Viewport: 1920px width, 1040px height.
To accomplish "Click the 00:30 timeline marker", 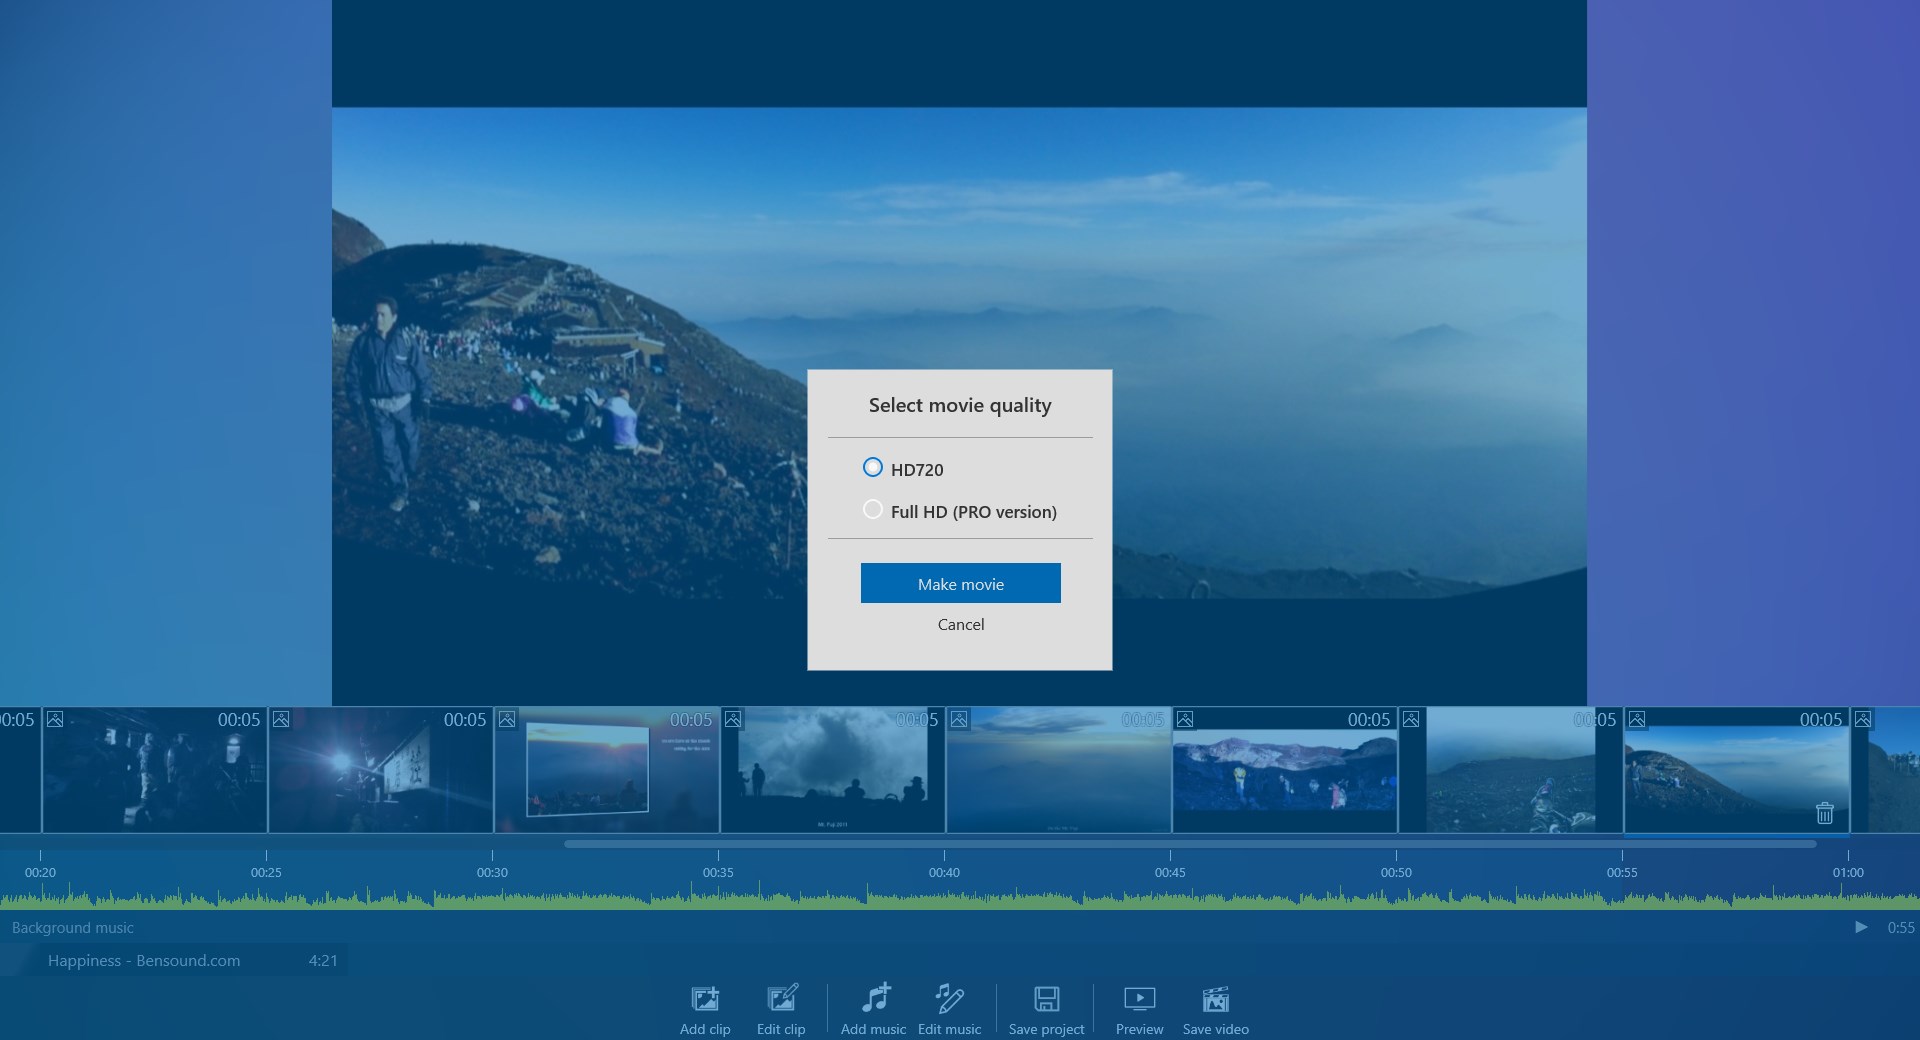I will click(x=492, y=872).
